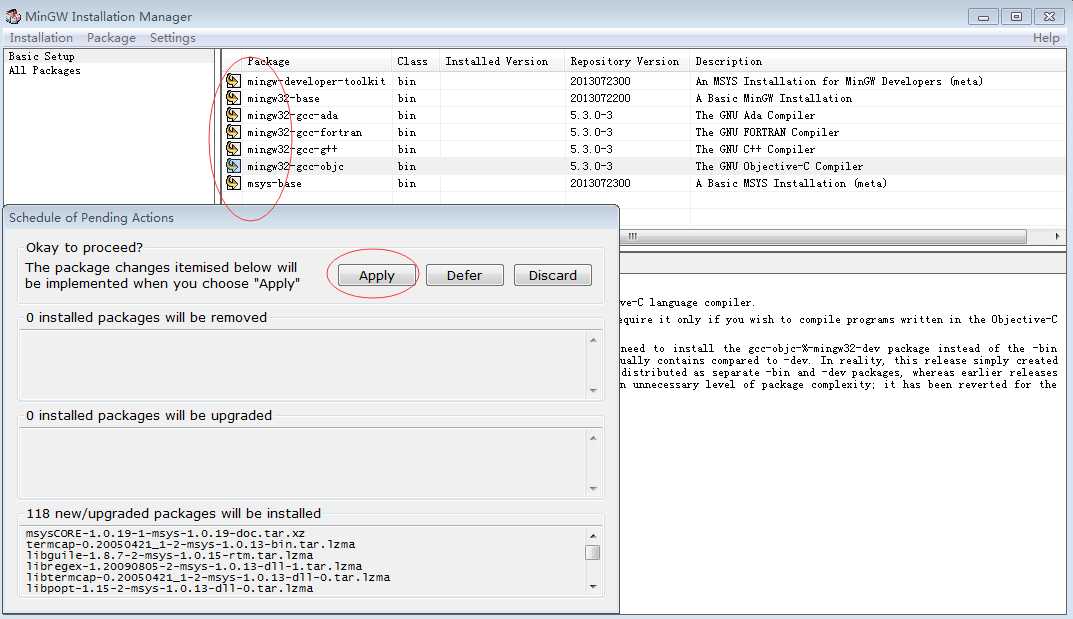Select the mingw32-gcc-ada package name
The image size is (1073, 619).
tap(292, 116)
